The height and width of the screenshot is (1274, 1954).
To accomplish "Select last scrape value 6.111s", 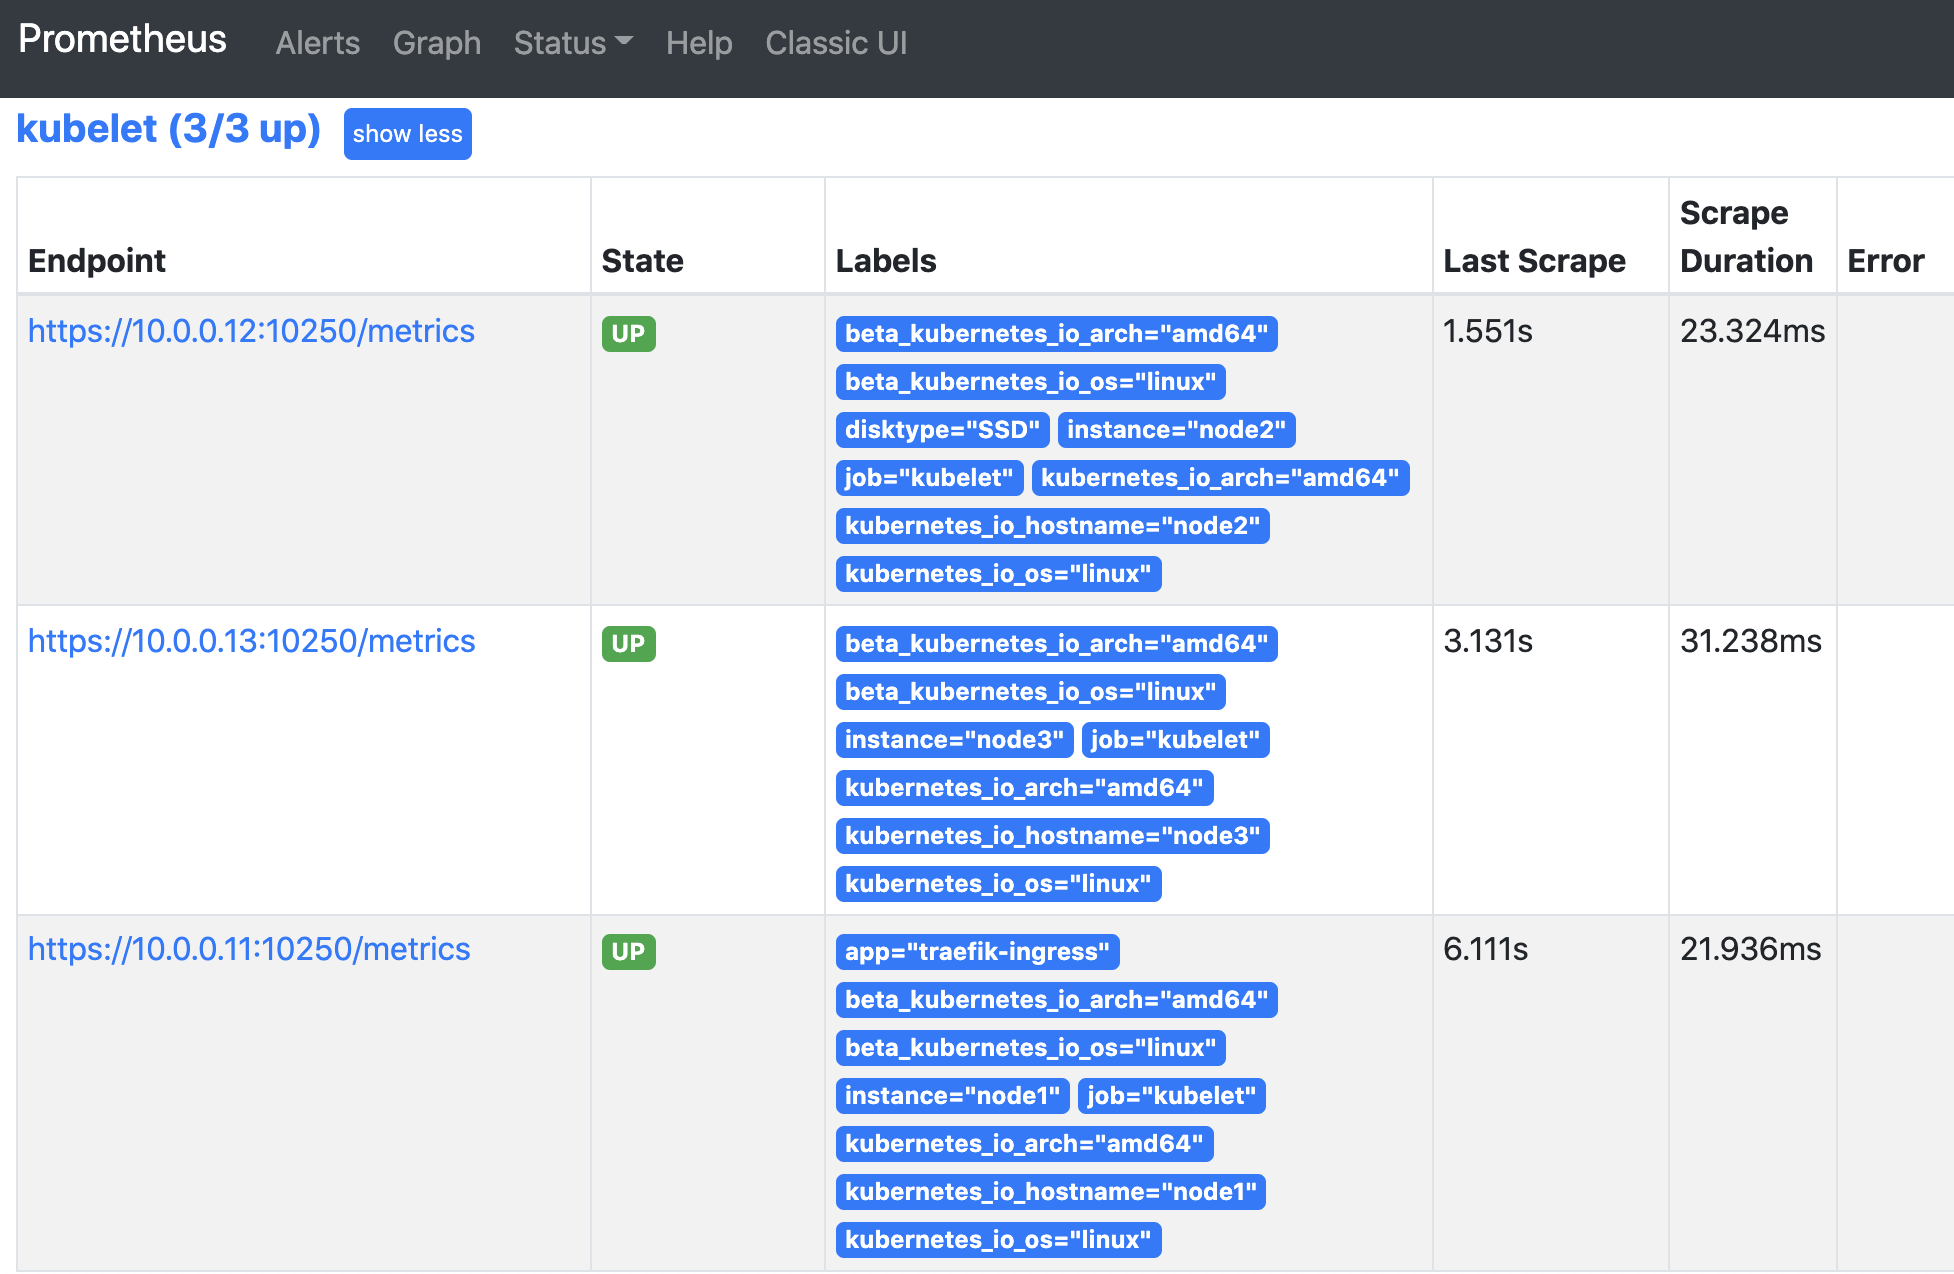I will click(1486, 949).
